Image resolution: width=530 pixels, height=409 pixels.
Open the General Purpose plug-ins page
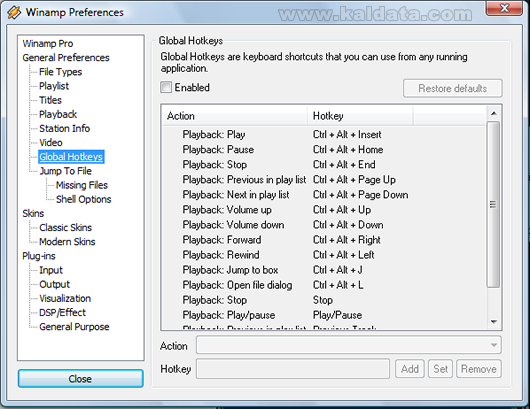(74, 327)
